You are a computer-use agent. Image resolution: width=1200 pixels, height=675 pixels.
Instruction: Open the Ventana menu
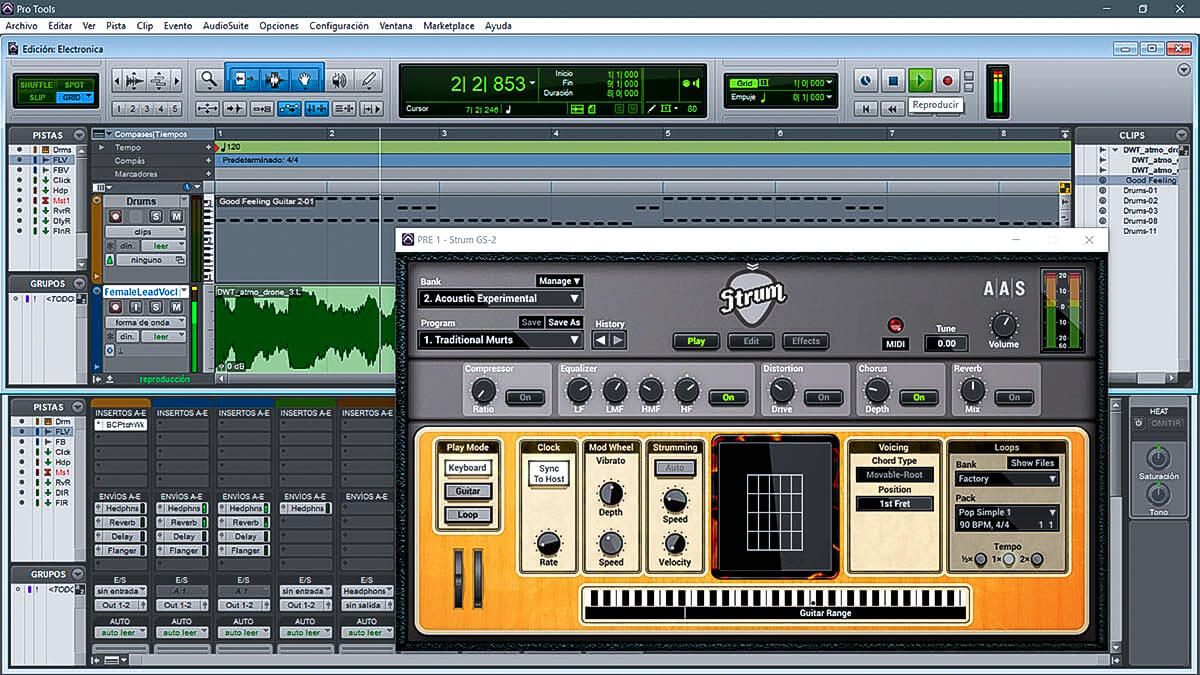396,26
